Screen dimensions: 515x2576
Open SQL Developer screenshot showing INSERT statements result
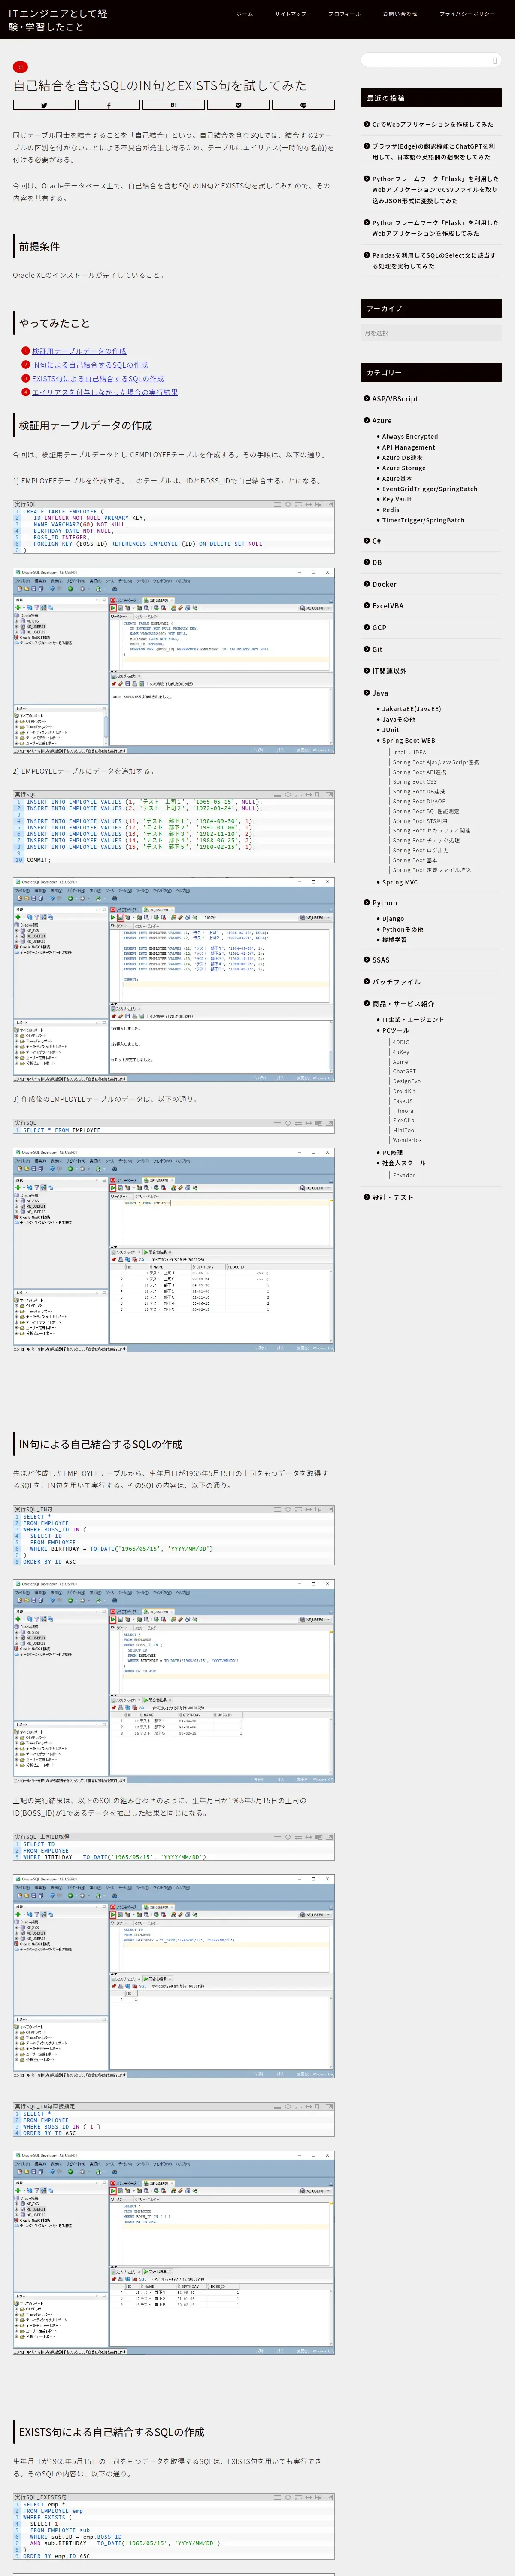coord(174,980)
